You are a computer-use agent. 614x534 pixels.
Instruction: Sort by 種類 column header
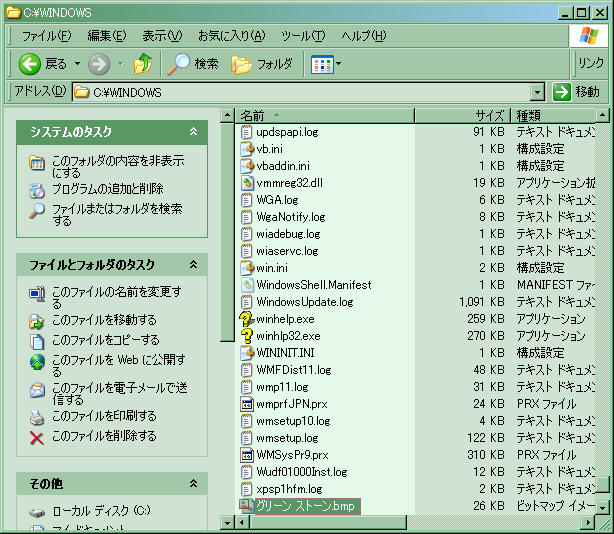[x=553, y=116]
